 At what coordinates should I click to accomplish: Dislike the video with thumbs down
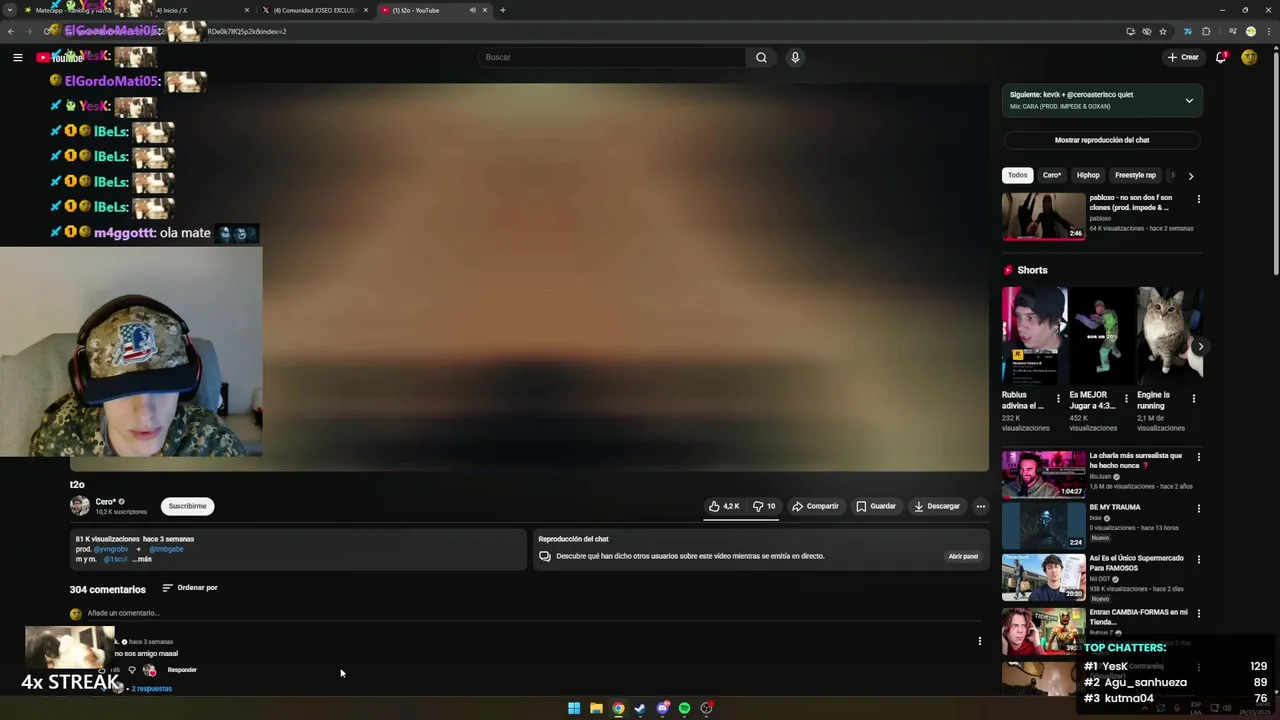(764, 506)
